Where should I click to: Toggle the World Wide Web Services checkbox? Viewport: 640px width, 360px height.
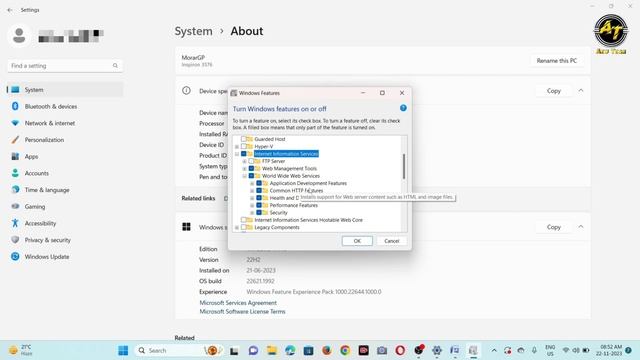pos(251,176)
